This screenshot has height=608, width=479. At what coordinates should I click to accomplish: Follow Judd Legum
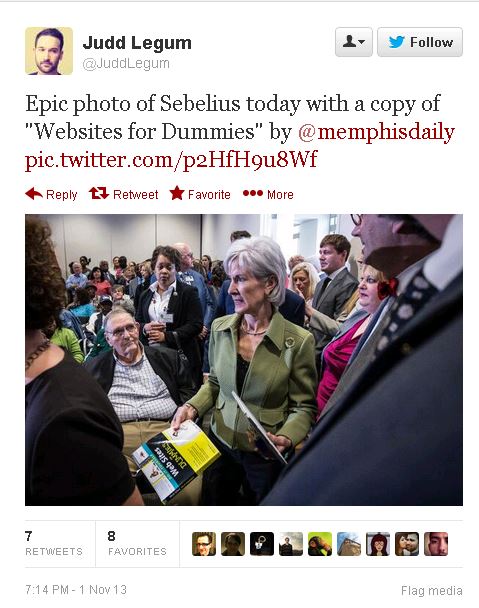coord(420,42)
